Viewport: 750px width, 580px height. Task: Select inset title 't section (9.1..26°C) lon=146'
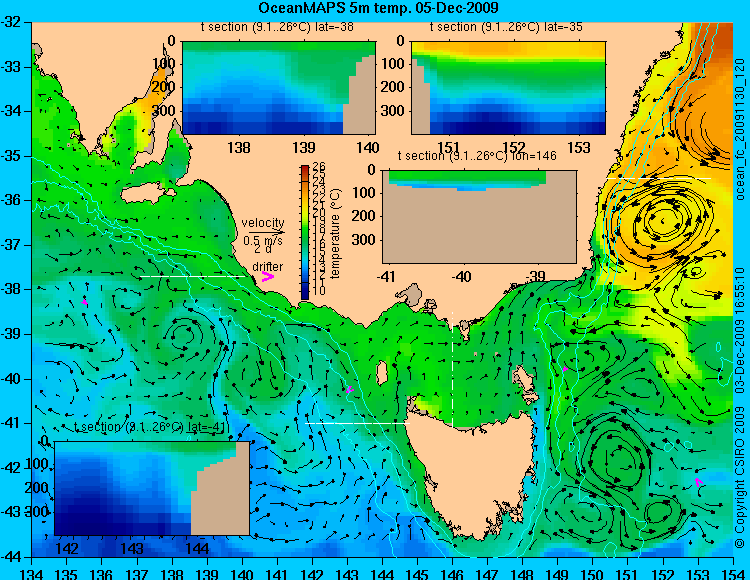click(477, 156)
